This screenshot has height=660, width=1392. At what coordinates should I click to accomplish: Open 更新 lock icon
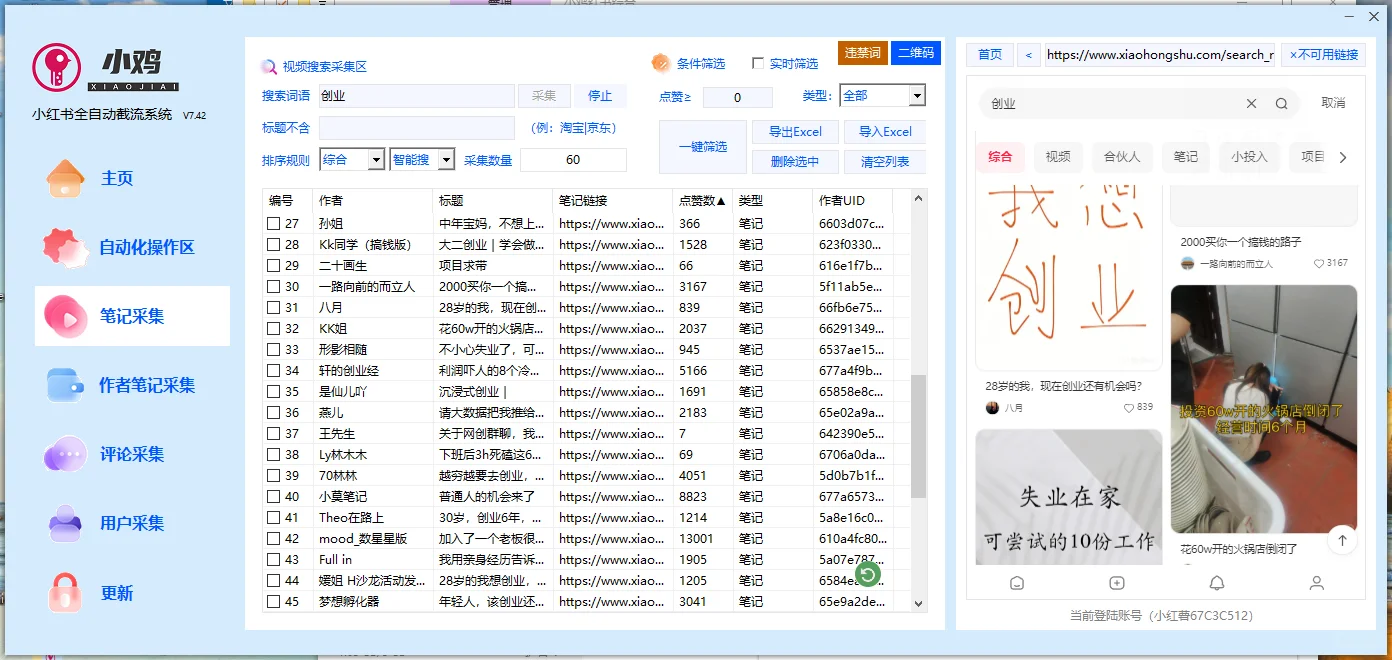click(65, 592)
